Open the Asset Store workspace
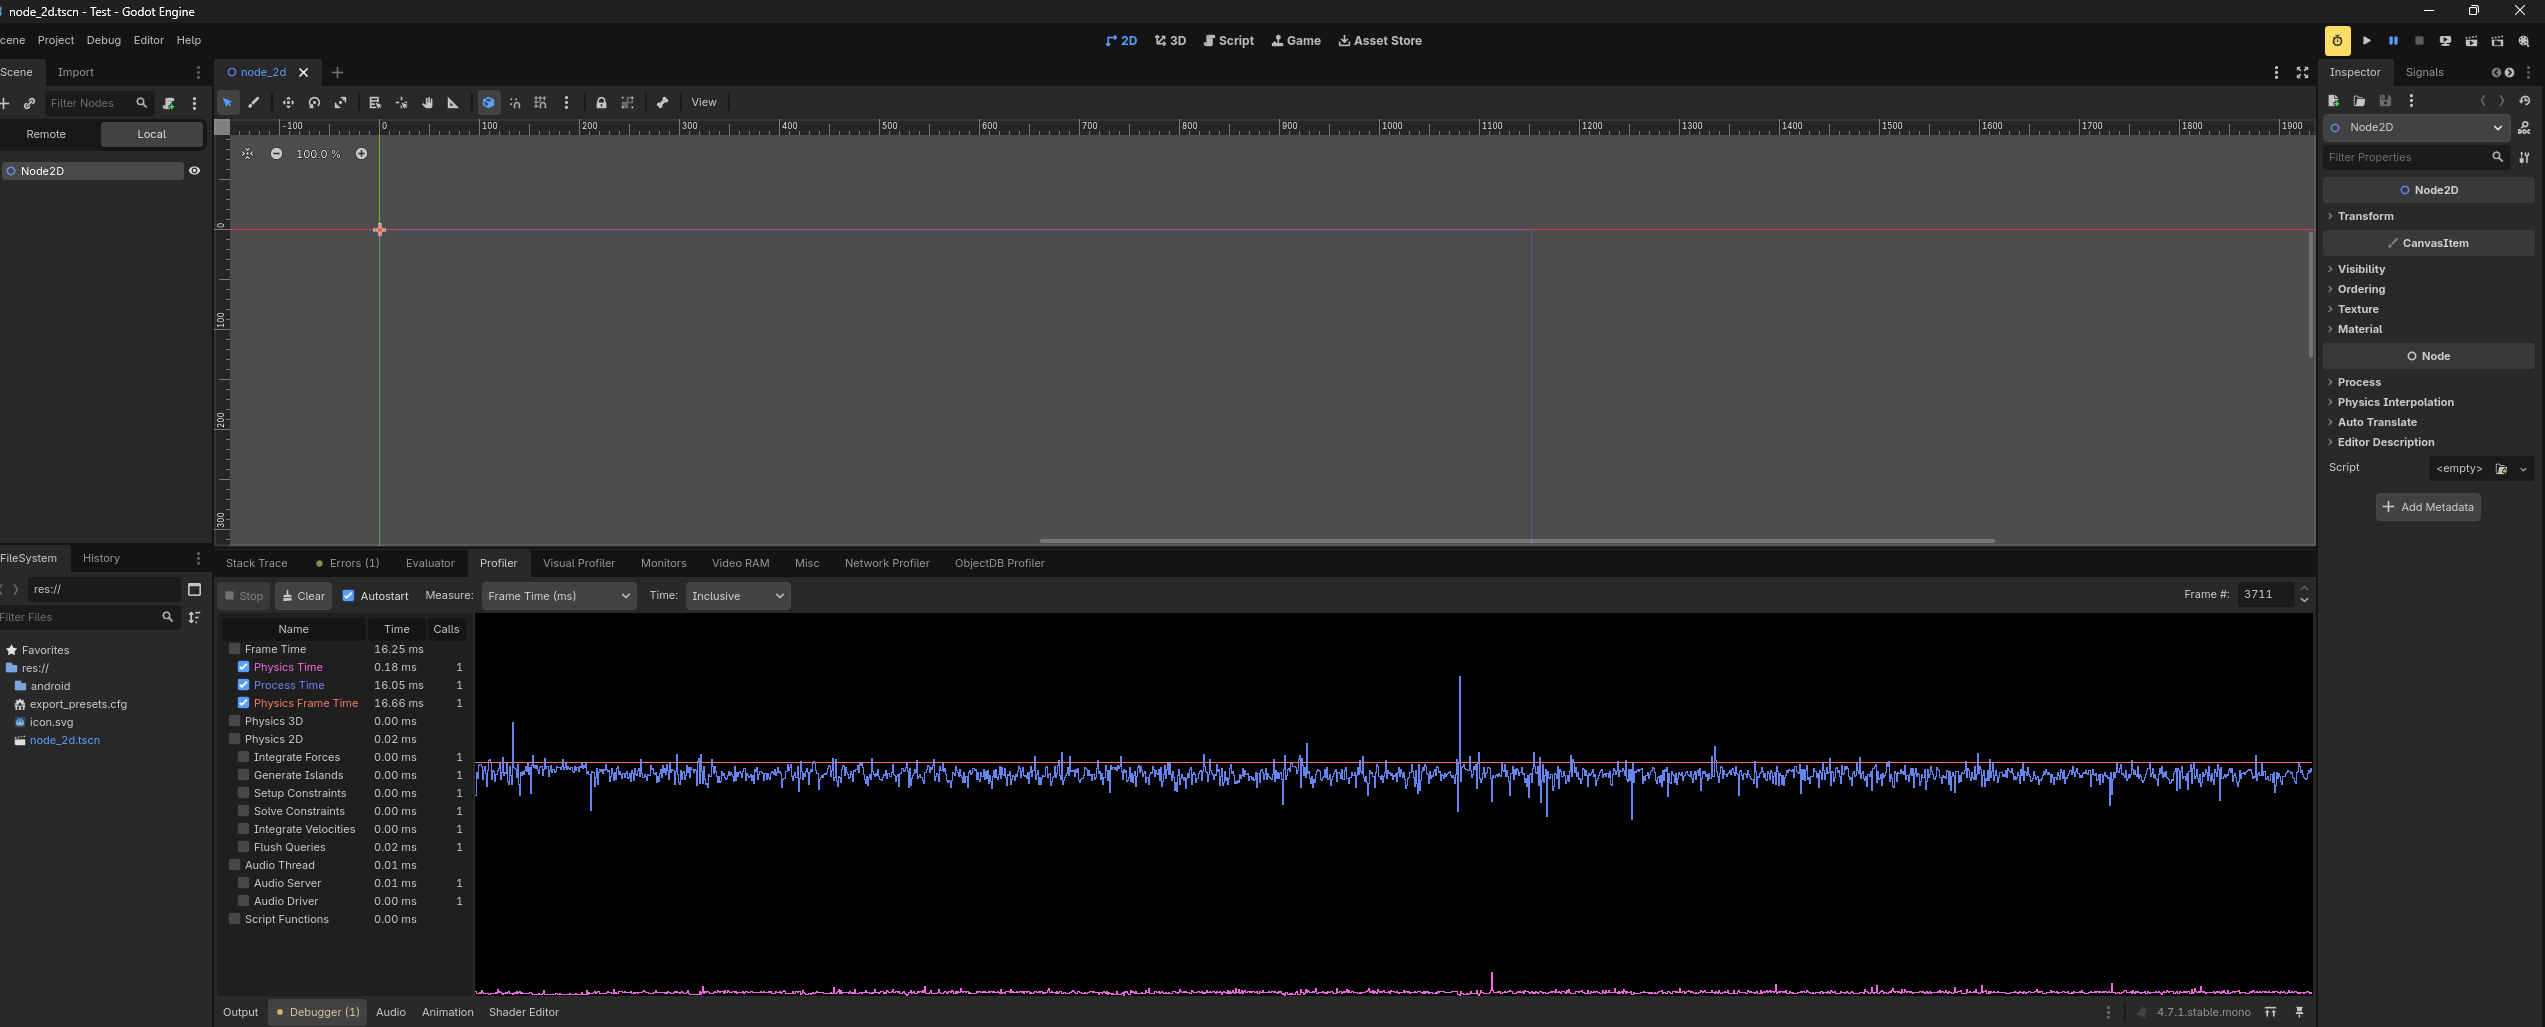Image resolution: width=2545 pixels, height=1027 pixels. [x=1380, y=41]
